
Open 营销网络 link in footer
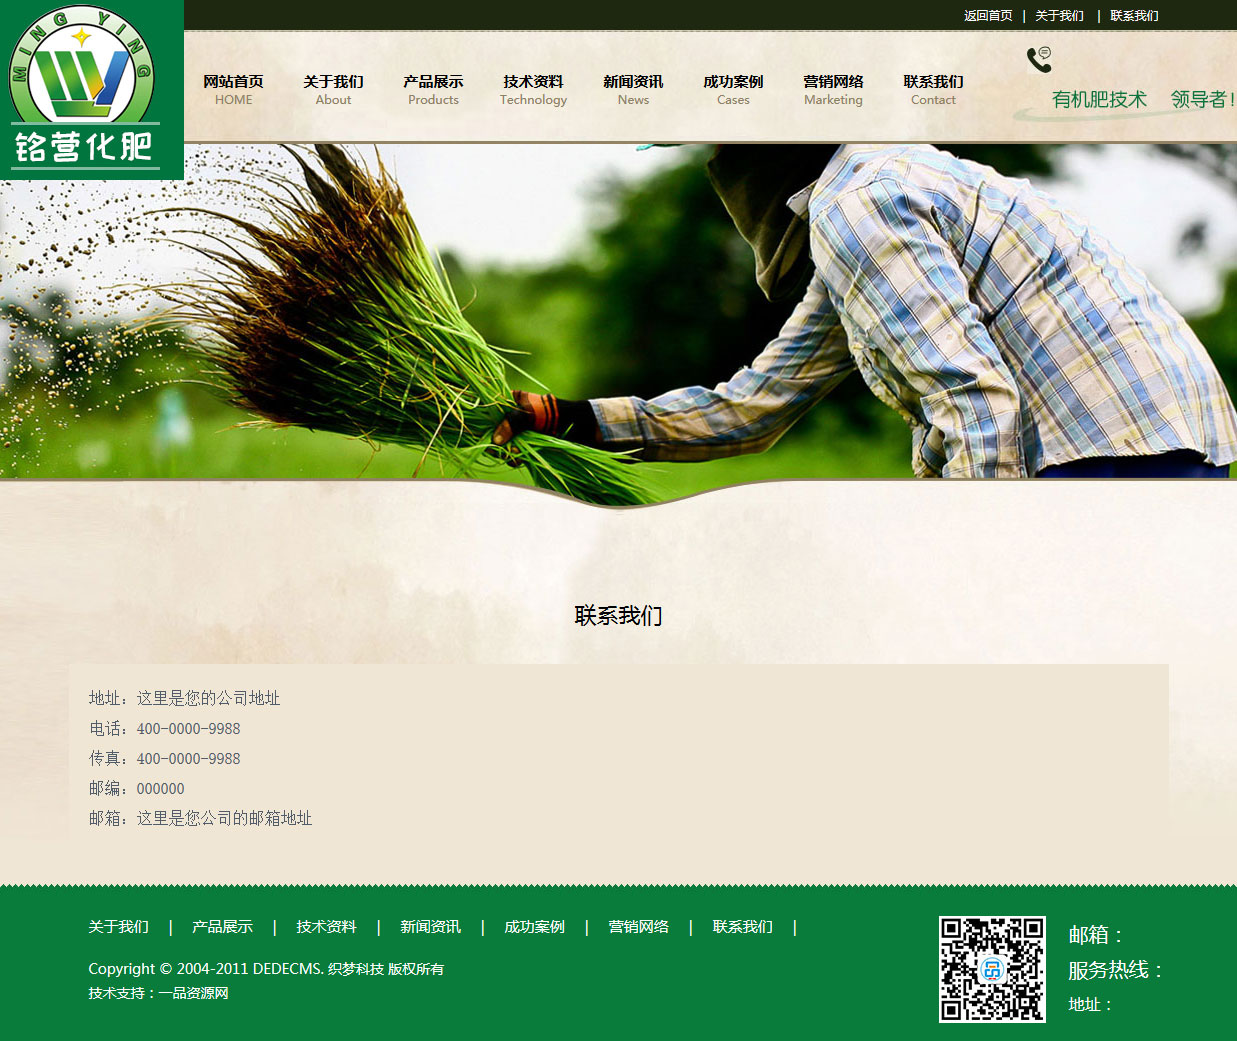point(638,927)
